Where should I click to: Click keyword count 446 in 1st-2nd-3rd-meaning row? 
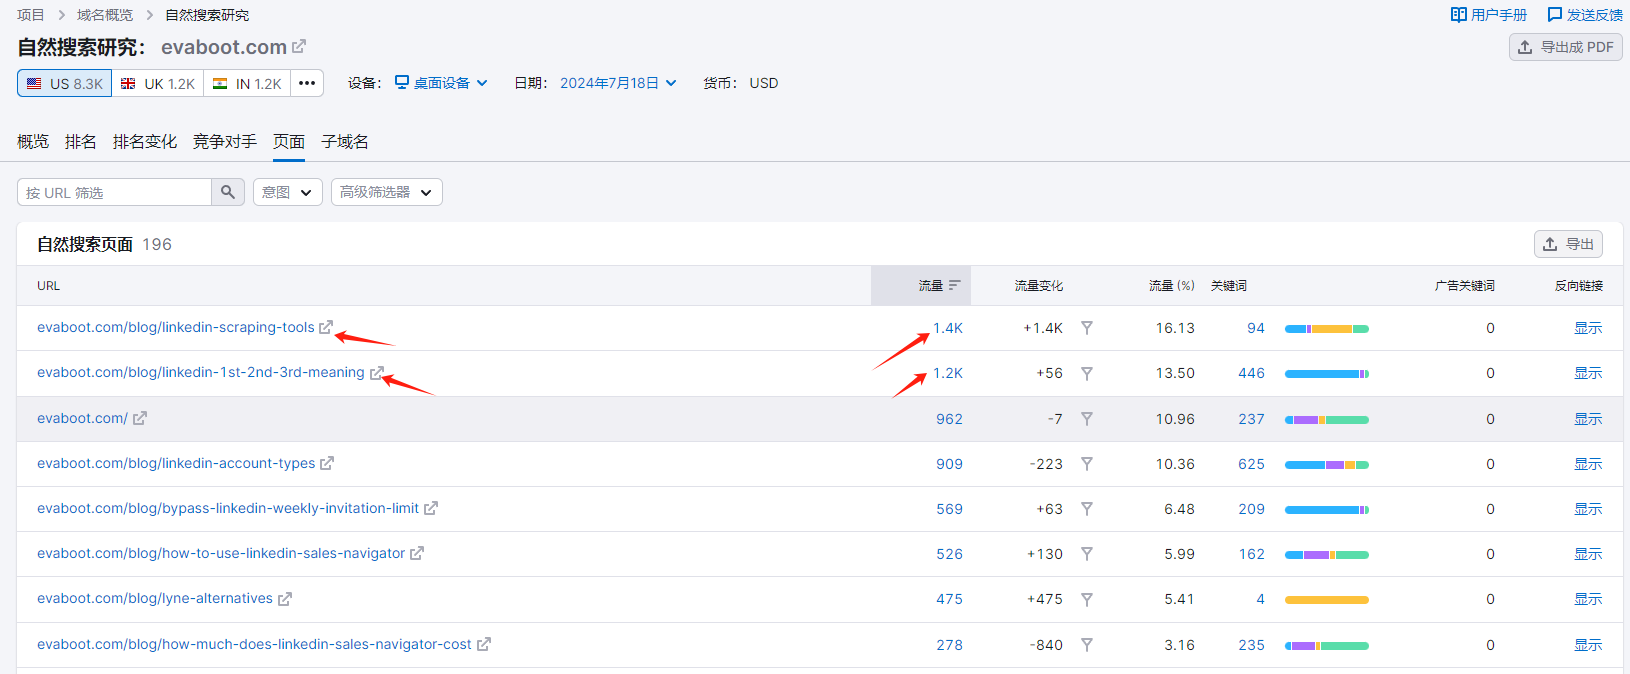tap(1251, 373)
